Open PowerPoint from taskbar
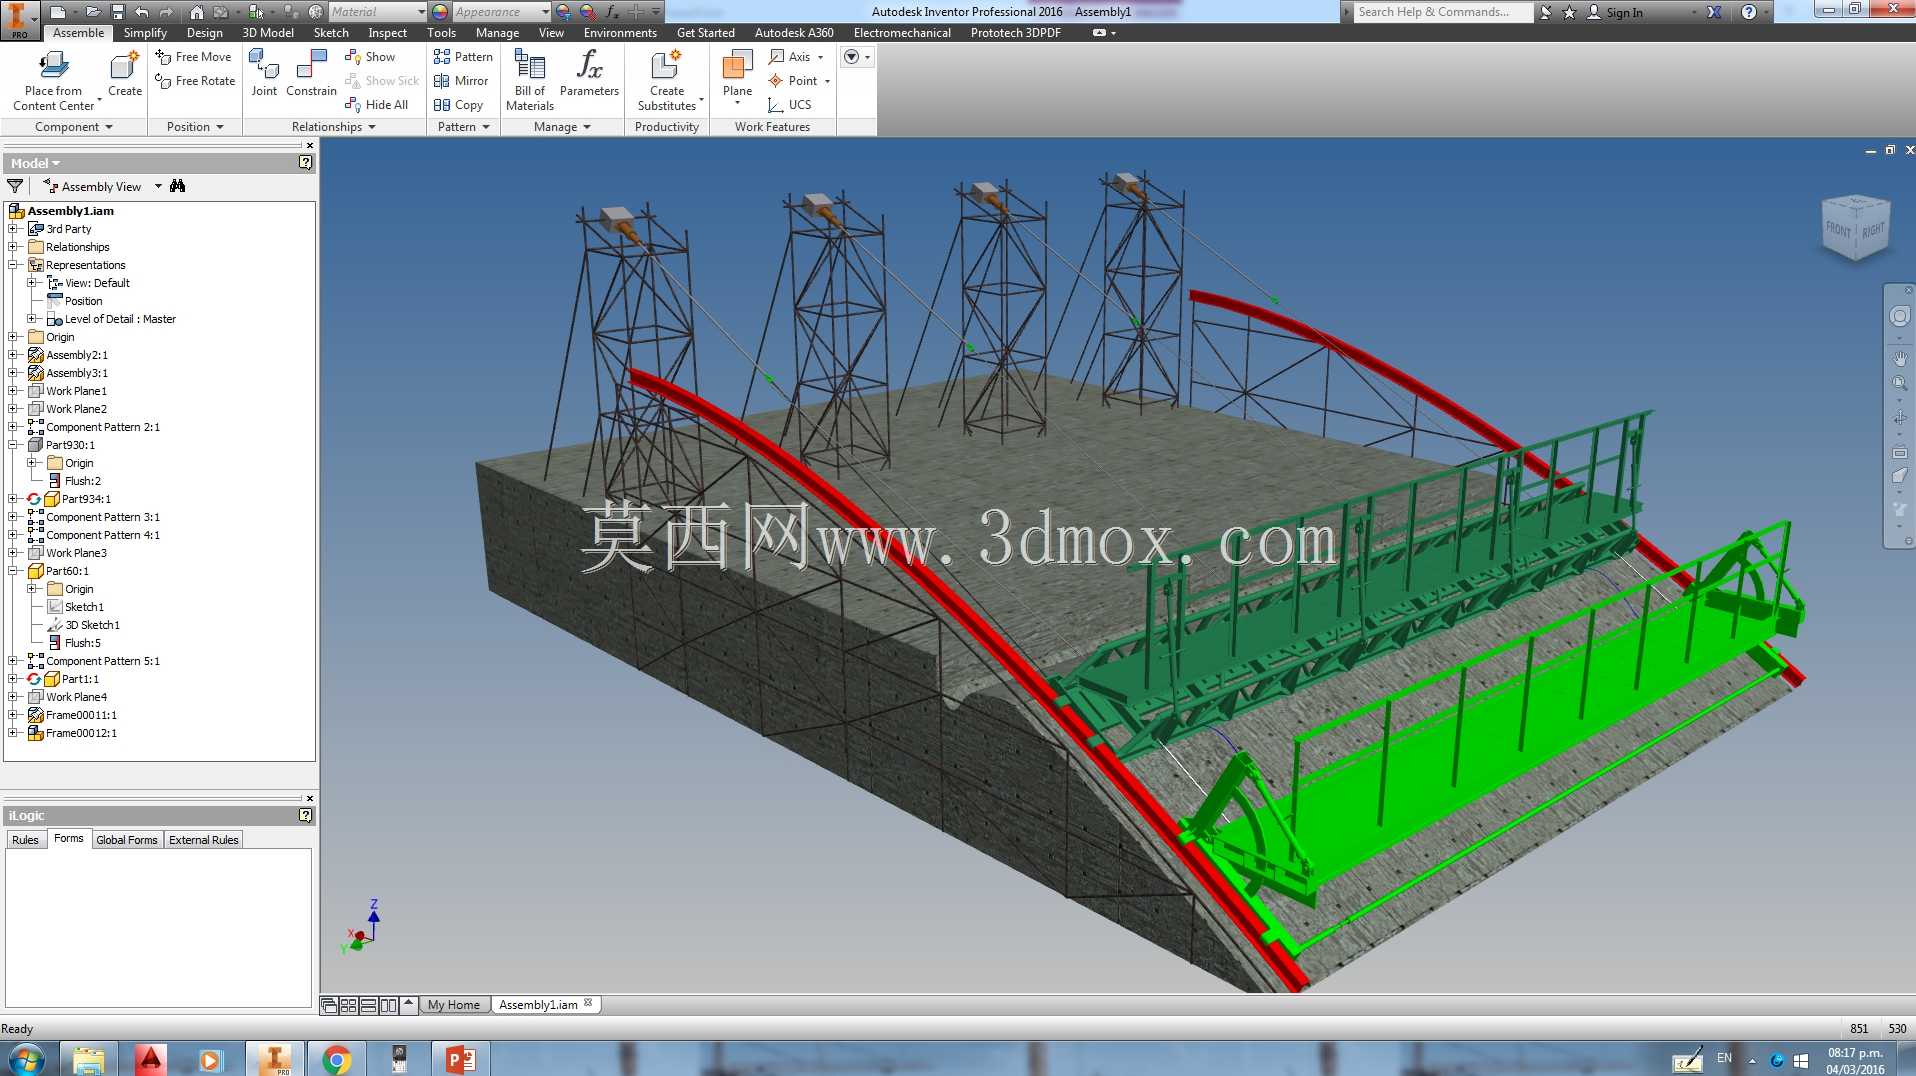Screen dimensions: 1916x1076 tap(460, 1059)
